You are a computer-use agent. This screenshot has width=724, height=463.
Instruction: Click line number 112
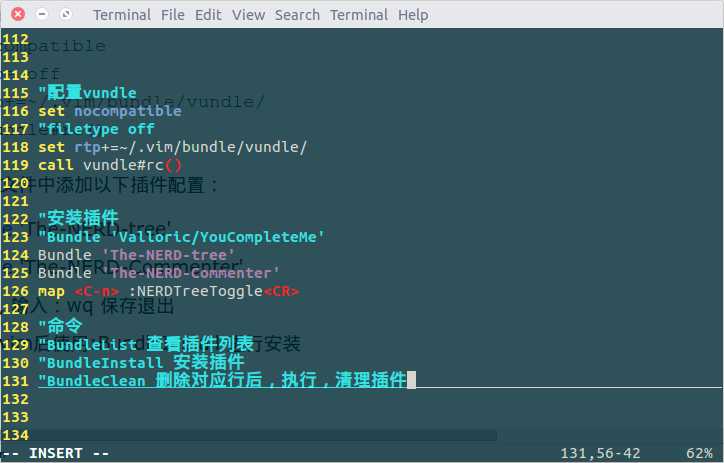pyautogui.click(x=16, y=39)
